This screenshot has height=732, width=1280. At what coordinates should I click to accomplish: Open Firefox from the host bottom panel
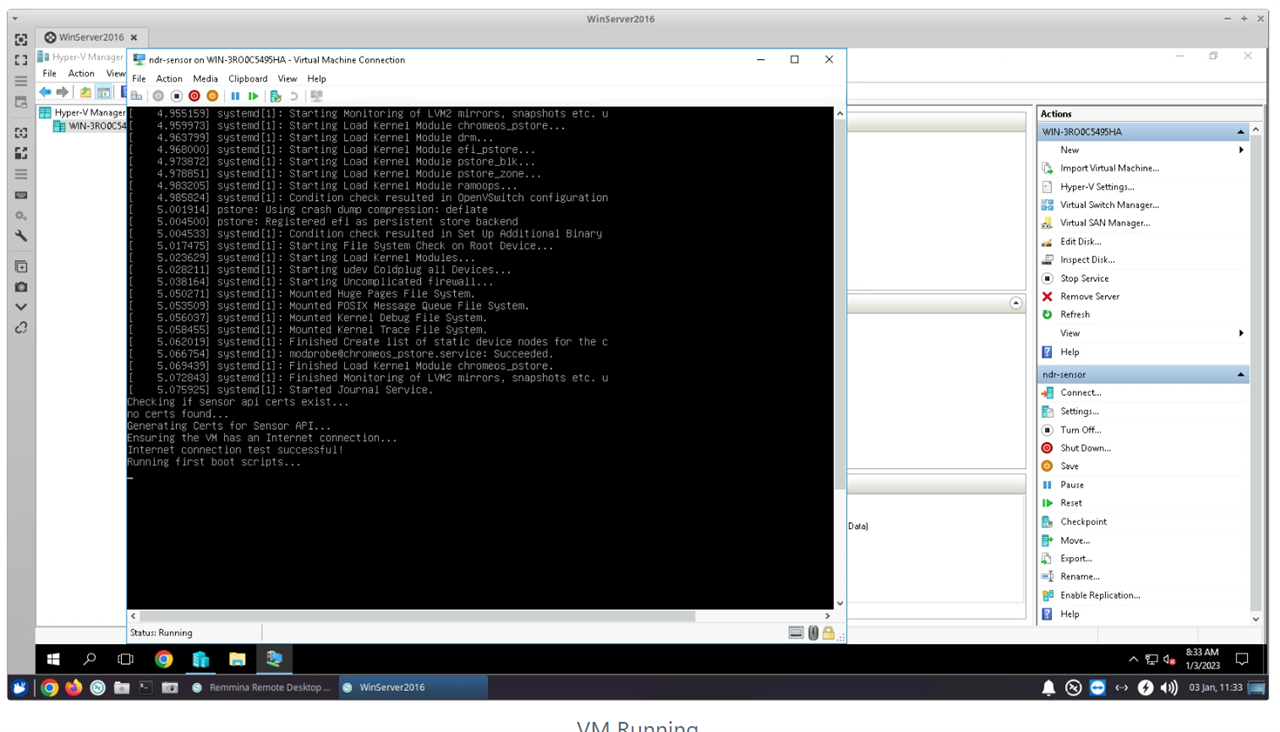[73, 687]
